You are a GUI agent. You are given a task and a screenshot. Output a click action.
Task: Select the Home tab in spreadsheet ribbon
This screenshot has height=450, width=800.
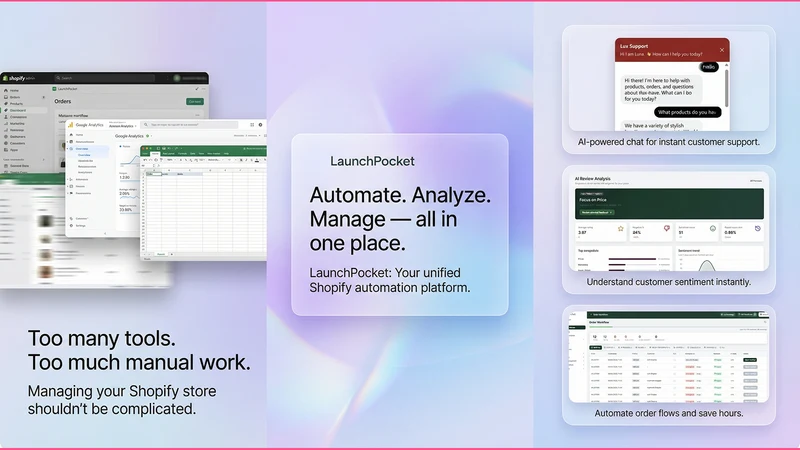pos(155,154)
